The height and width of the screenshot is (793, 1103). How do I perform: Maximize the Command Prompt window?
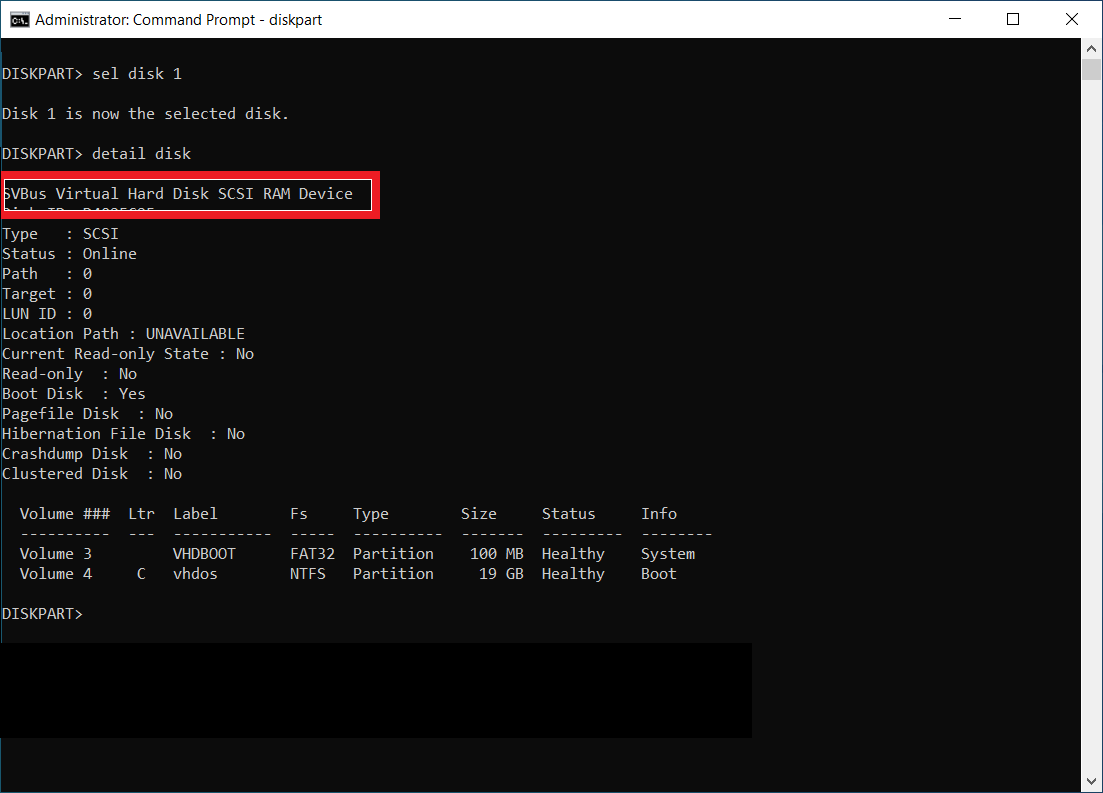click(1013, 19)
